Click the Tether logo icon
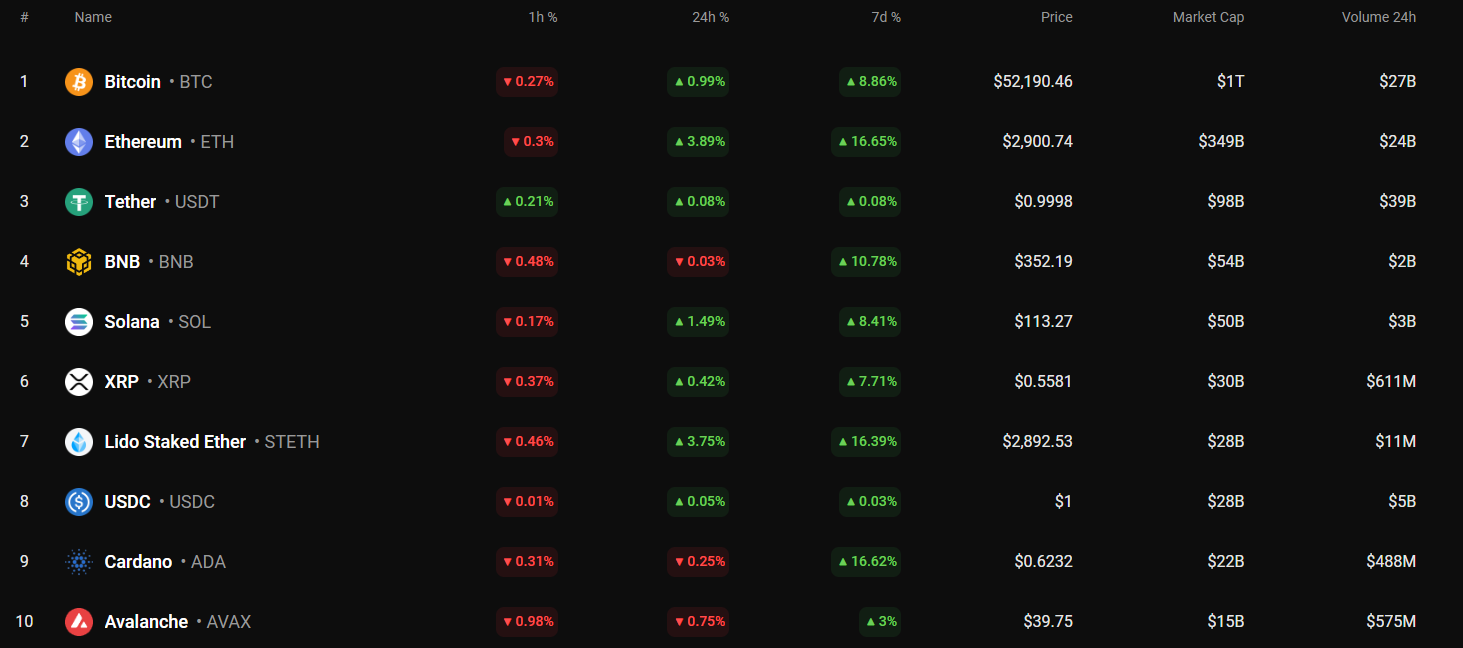 (x=79, y=202)
